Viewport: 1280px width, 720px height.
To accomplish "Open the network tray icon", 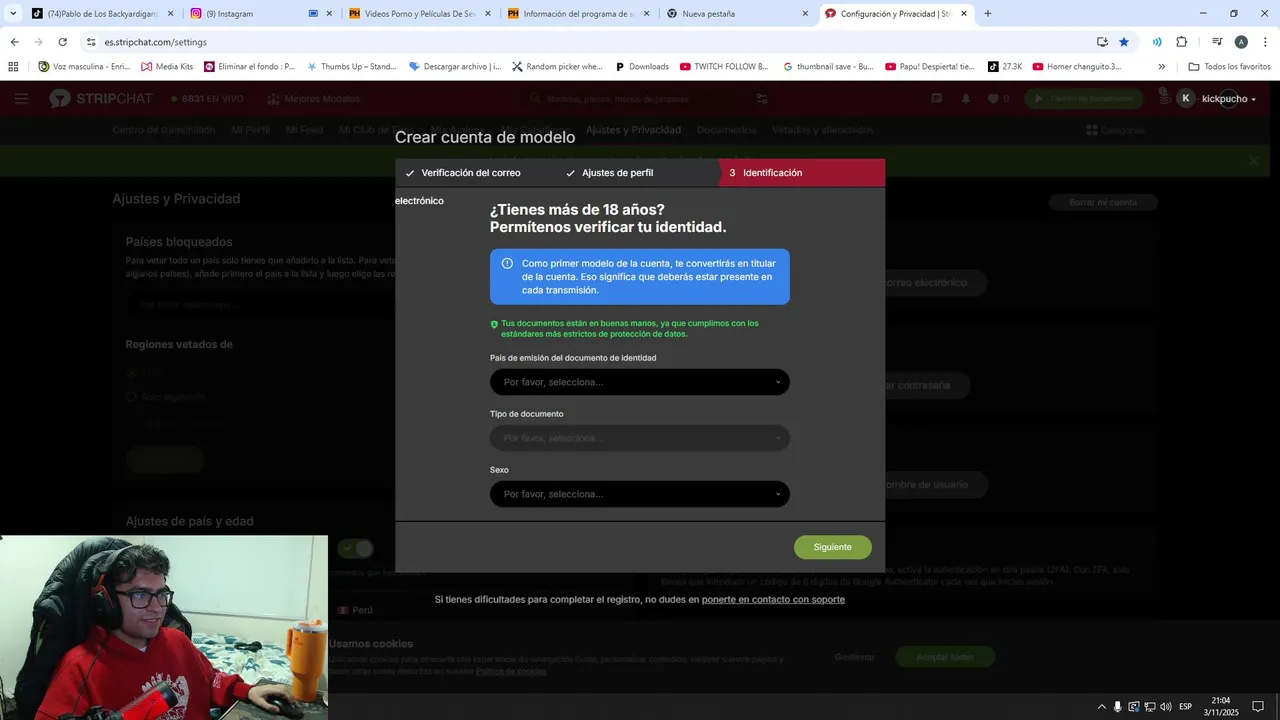I will point(1150,707).
